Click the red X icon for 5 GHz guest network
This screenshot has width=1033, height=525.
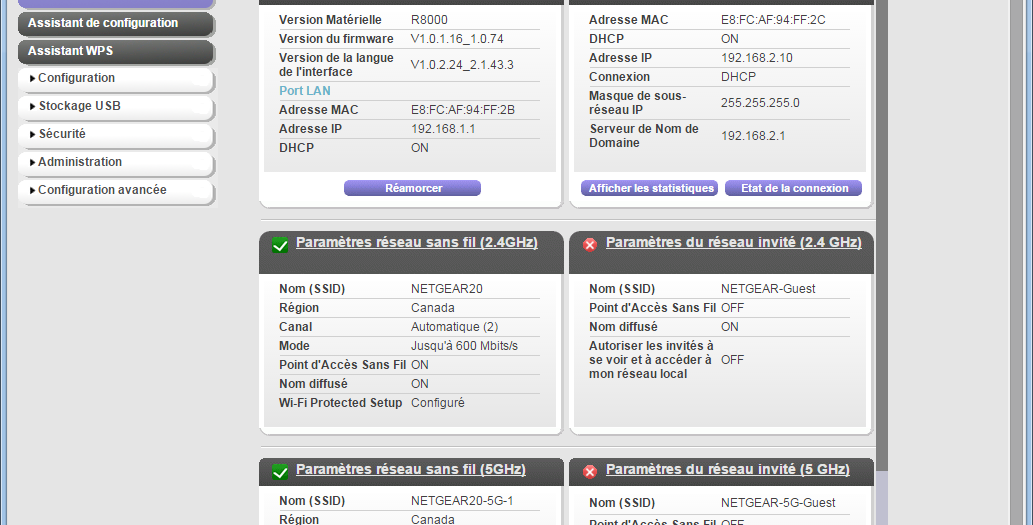click(590, 472)
